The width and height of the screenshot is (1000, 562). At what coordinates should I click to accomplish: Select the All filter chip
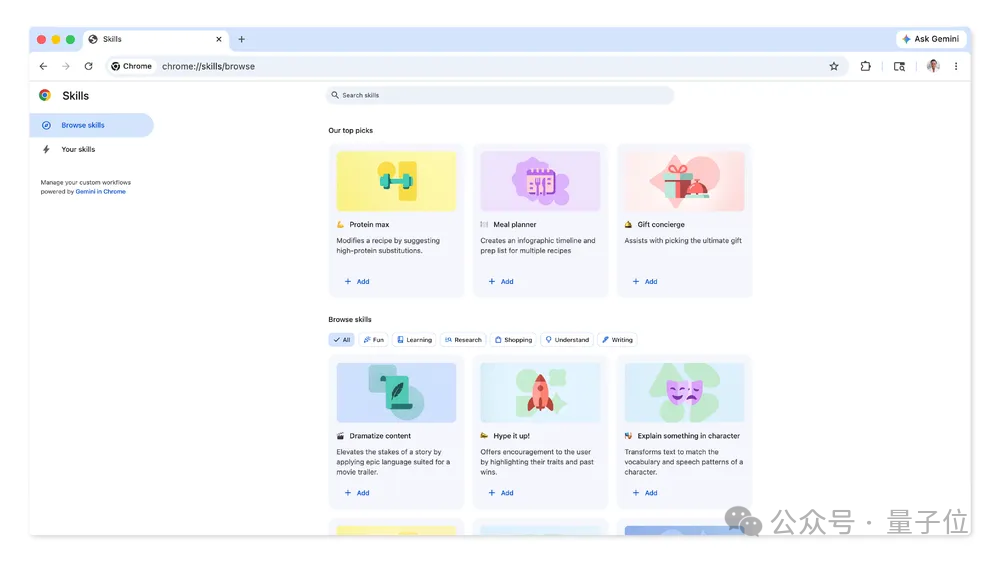click(x=341, y=340)
